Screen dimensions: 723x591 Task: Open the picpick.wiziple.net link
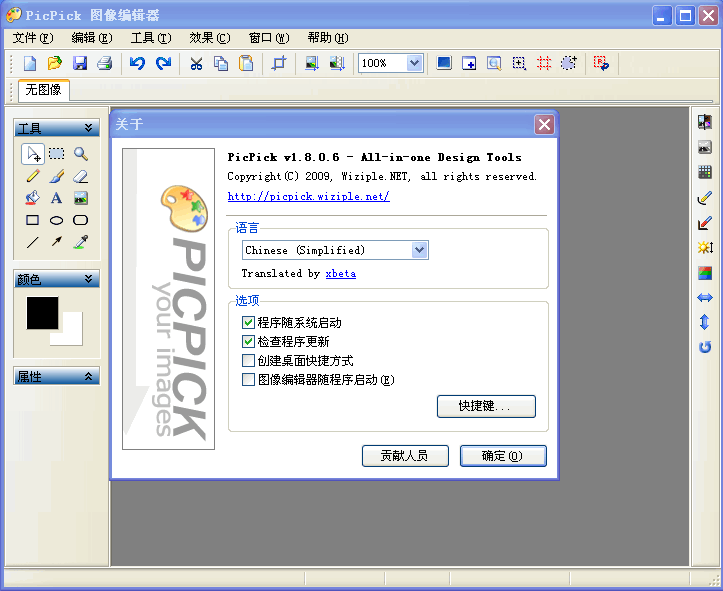coord(308,196)
